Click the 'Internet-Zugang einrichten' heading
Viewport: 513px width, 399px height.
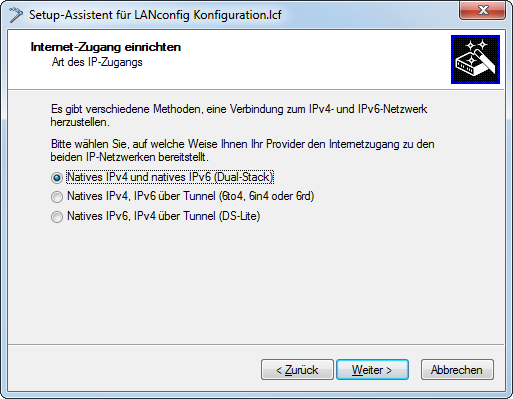106,47
